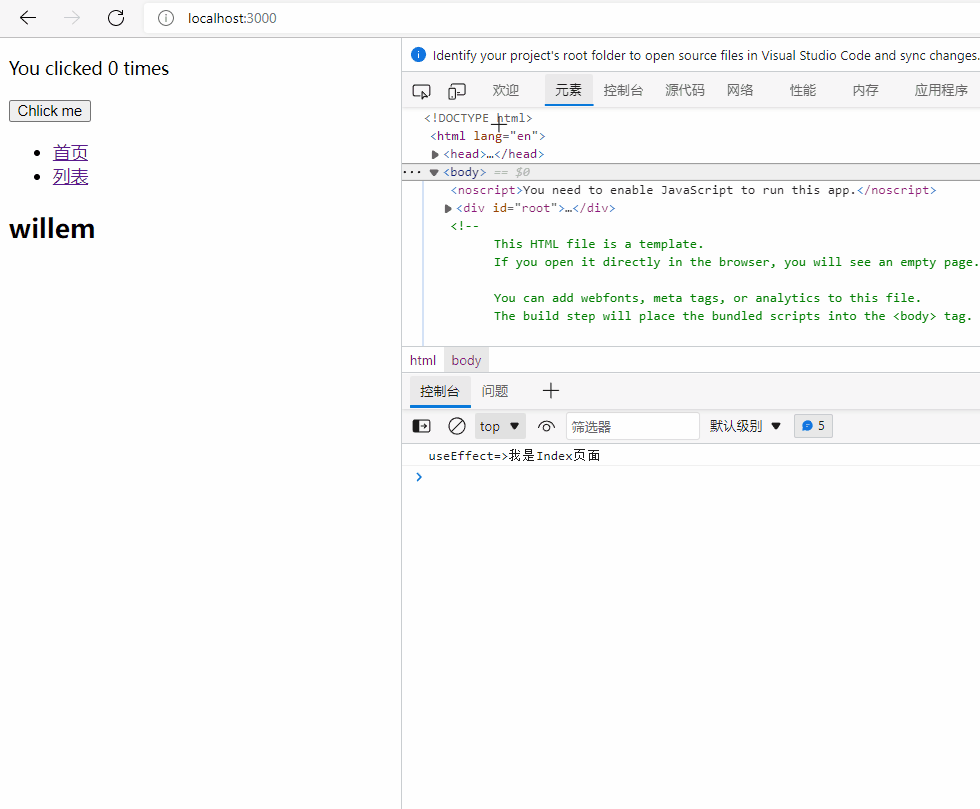Switch to the 网络 tab

click(740, 90)
